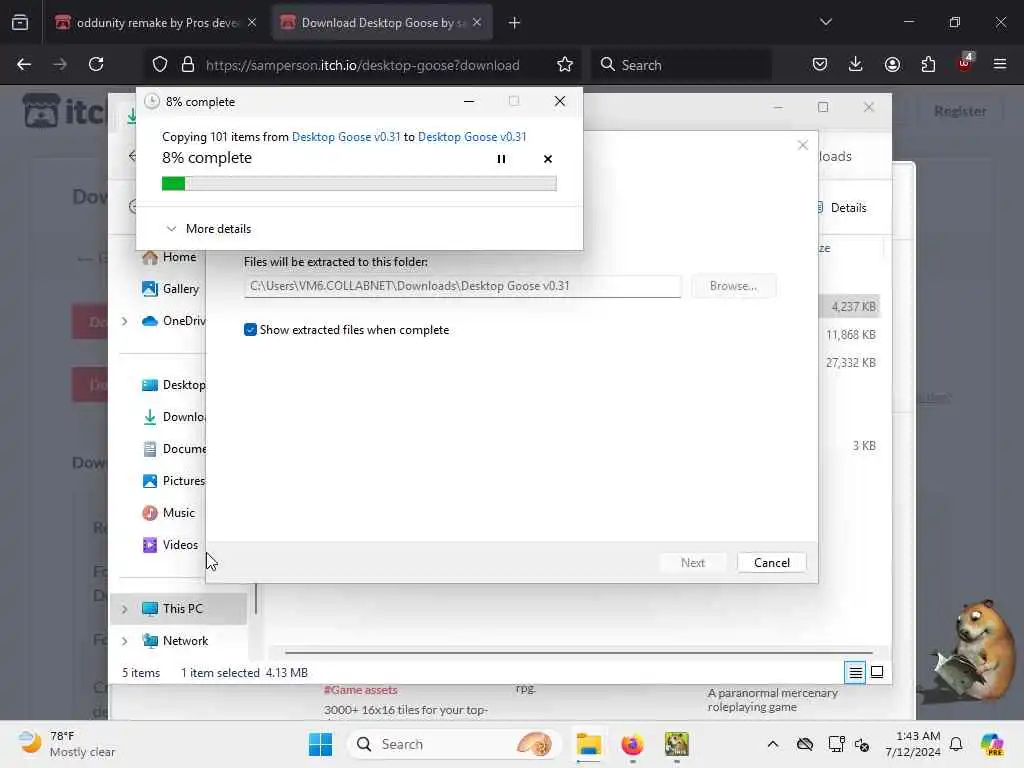This screenshot has height=768, width=1024.
Task: Click the Details pane button
Action: 842,208
